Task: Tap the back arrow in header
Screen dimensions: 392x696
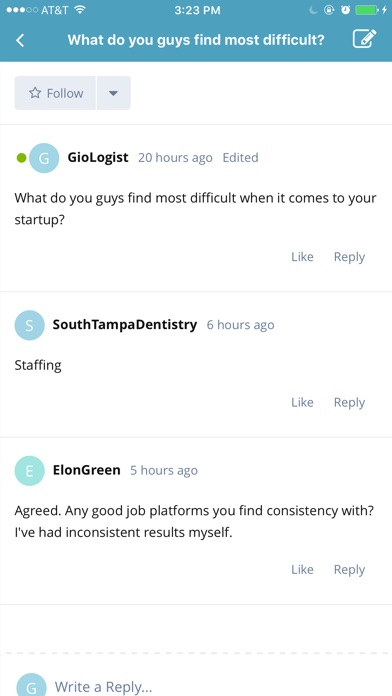Action: tap(20, 40)
